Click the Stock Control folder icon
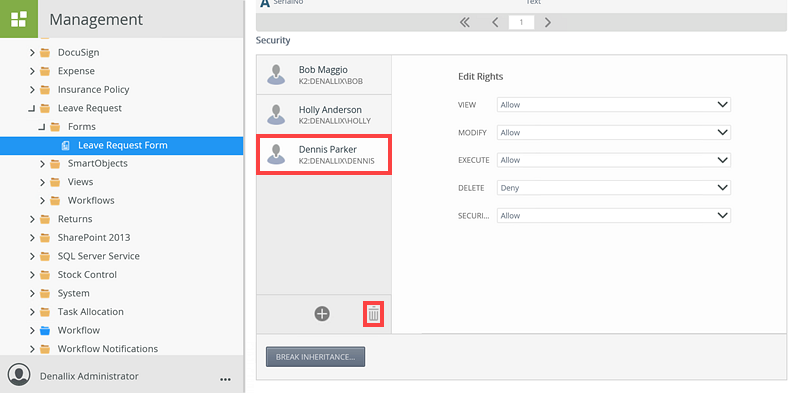 click(x=45, y=275)
